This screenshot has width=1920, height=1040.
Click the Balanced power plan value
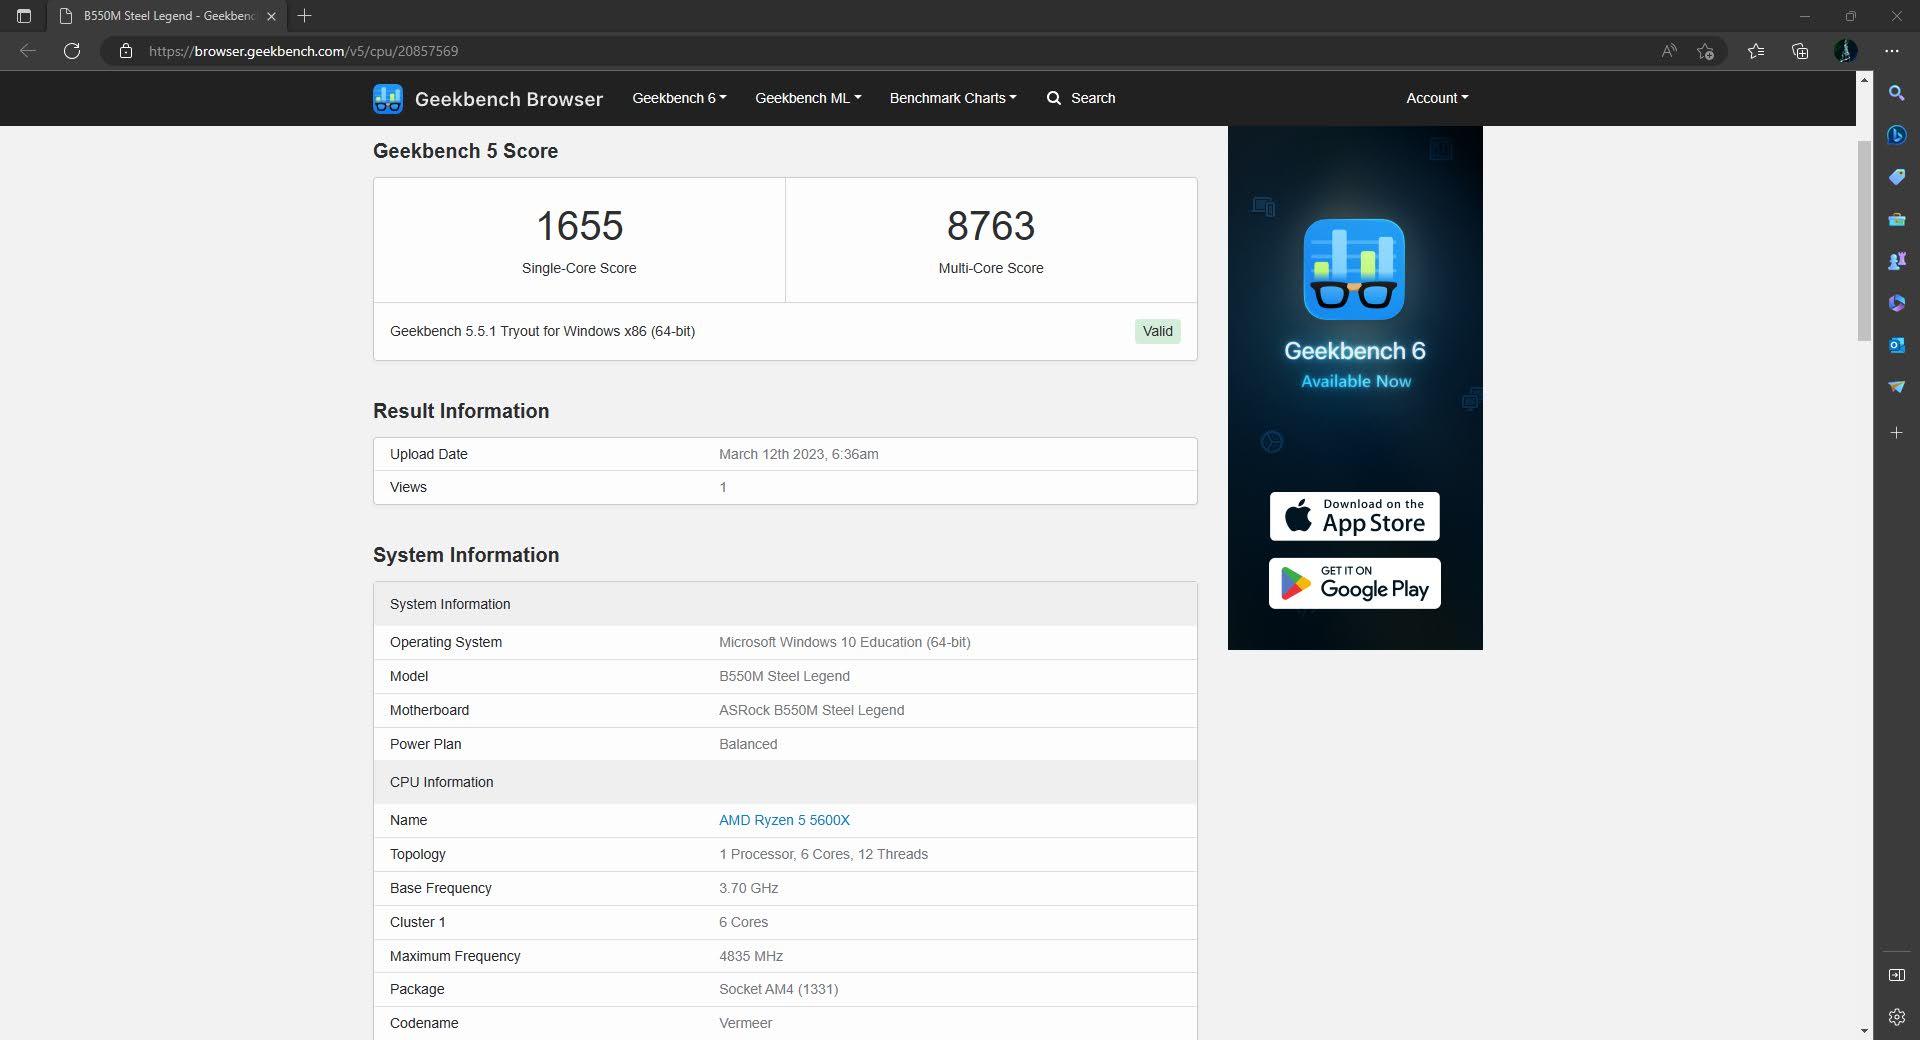click(748, 744)
